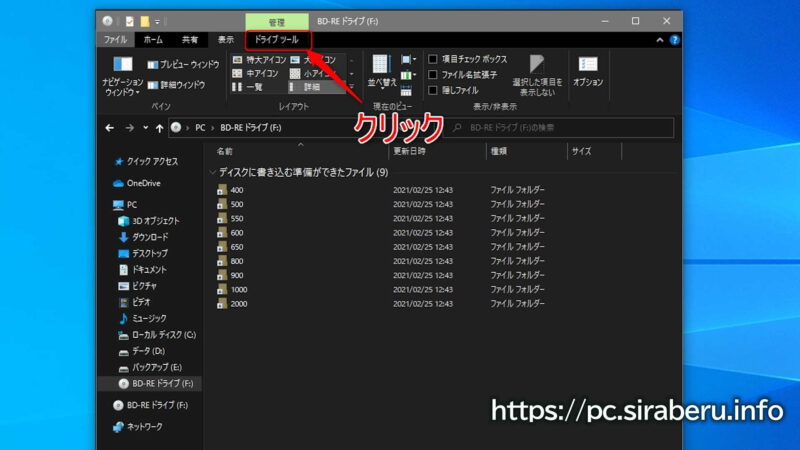Select folder 1000
Image resolution: width=800 pixels, height=450 pixels.
(238, 290)
